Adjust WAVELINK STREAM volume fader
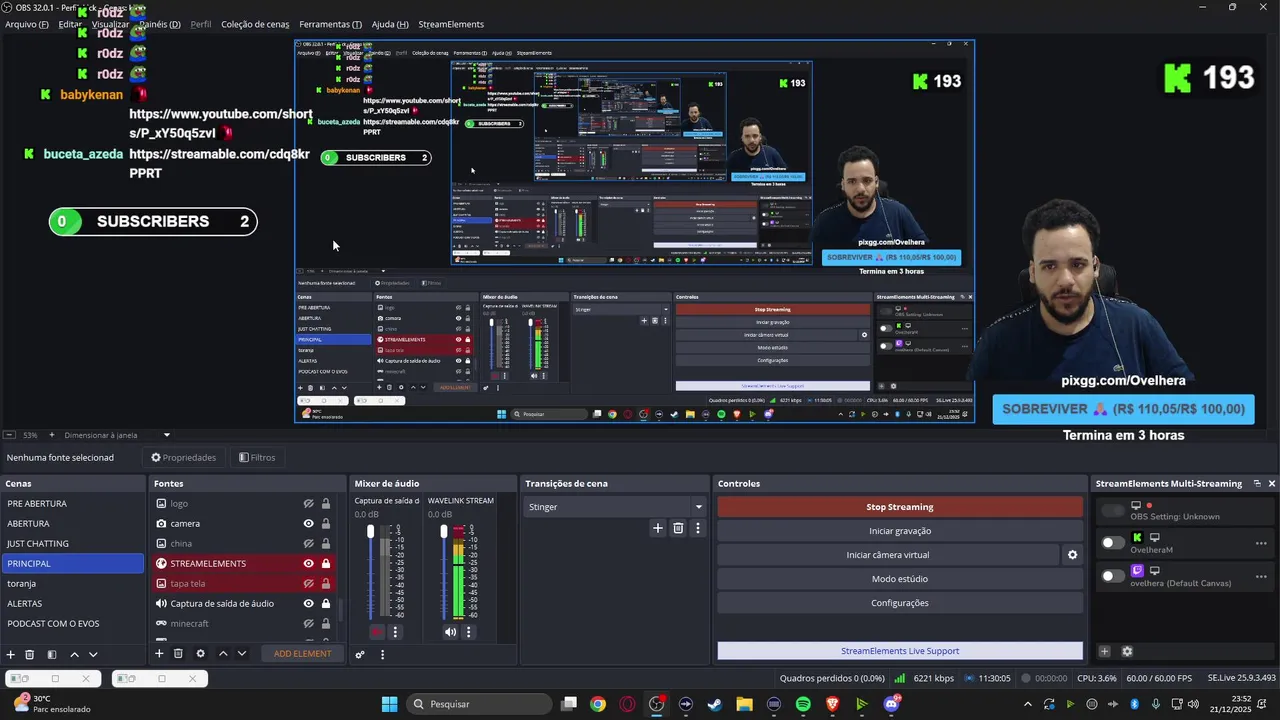The width and height of the screenshot is (1280, 720). pos(444,532)
